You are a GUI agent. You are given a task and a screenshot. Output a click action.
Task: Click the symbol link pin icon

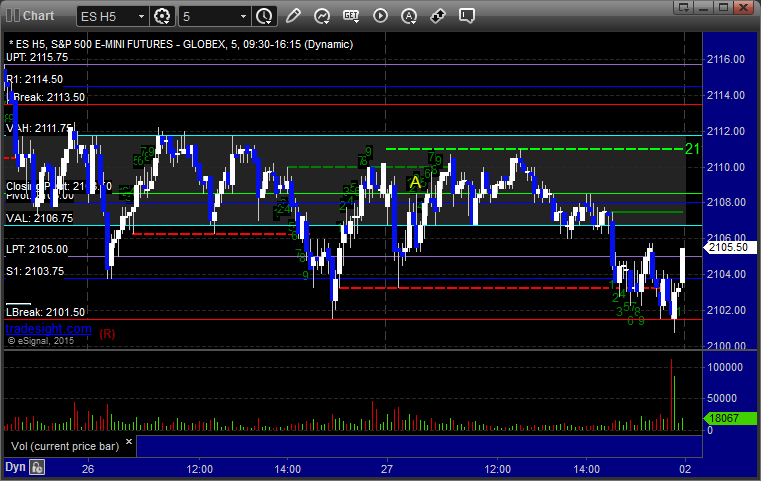[438, 16]
